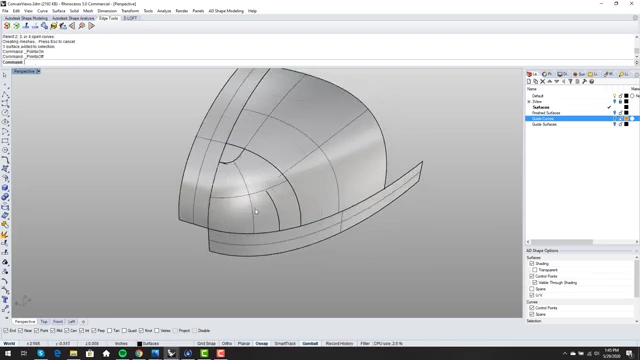Click black color swatch of Default layer
Image resolution: width=640 pixels, height=360 pixels.
pyautogui.click(x=627, y=96)
